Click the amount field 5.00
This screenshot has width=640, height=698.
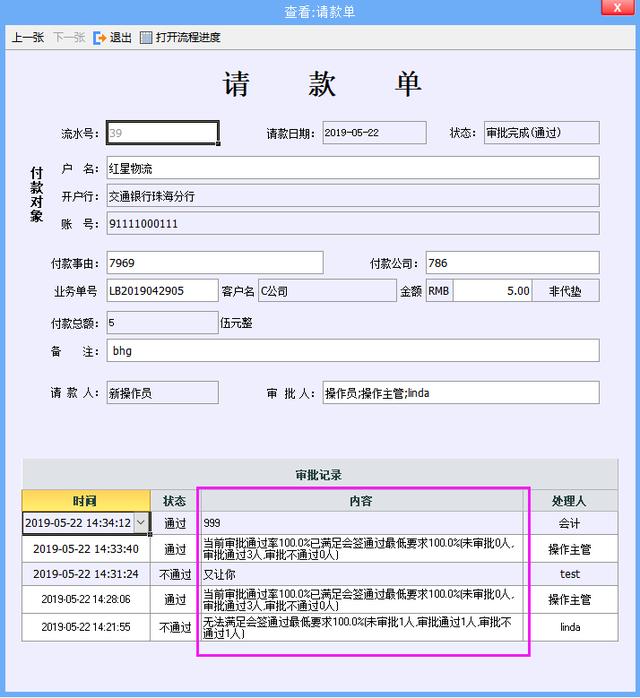[493, 291]
